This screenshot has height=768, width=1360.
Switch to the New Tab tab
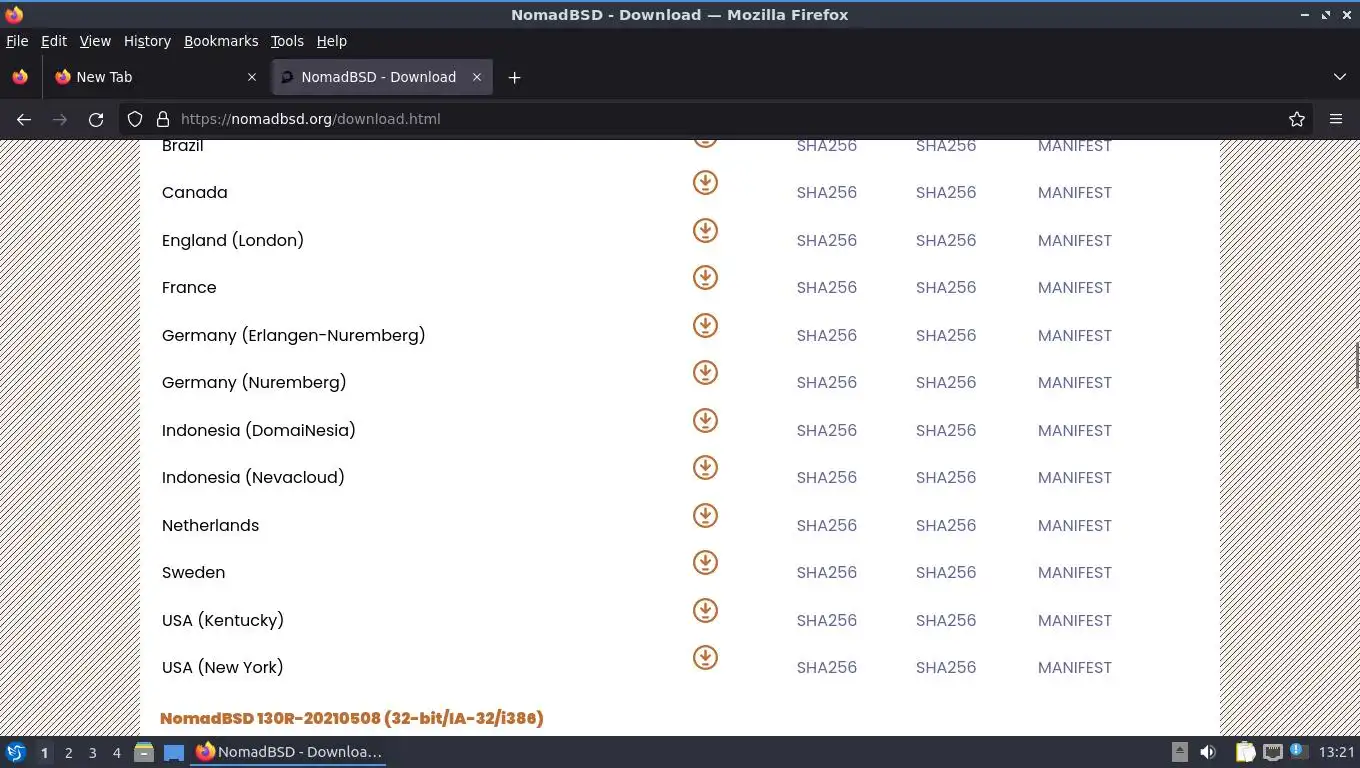[155, 77]
